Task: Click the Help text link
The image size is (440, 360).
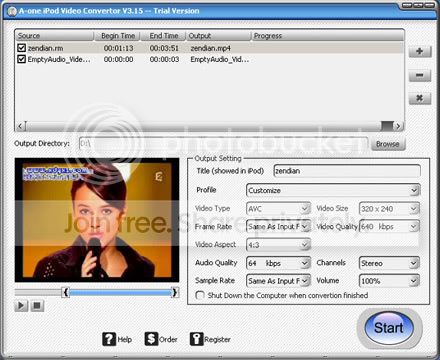Action: (125, 340)
